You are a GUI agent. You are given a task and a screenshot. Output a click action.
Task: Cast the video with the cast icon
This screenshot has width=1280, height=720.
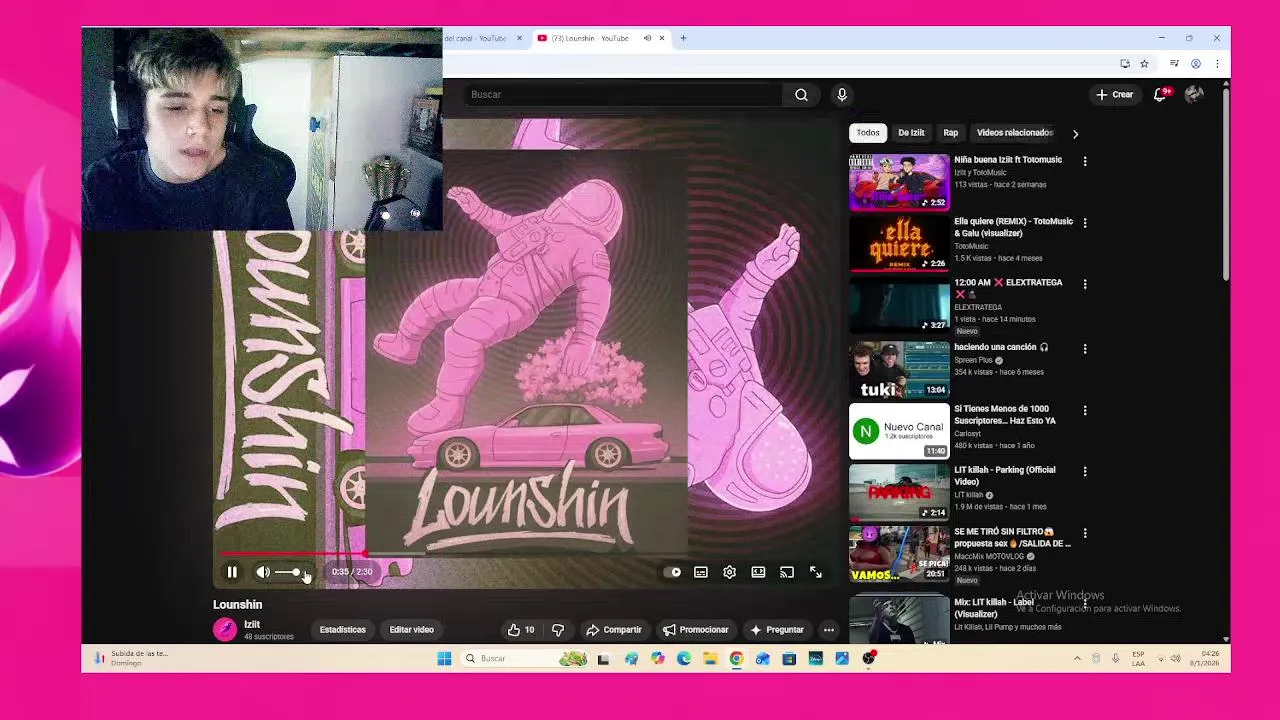[787, 572]
